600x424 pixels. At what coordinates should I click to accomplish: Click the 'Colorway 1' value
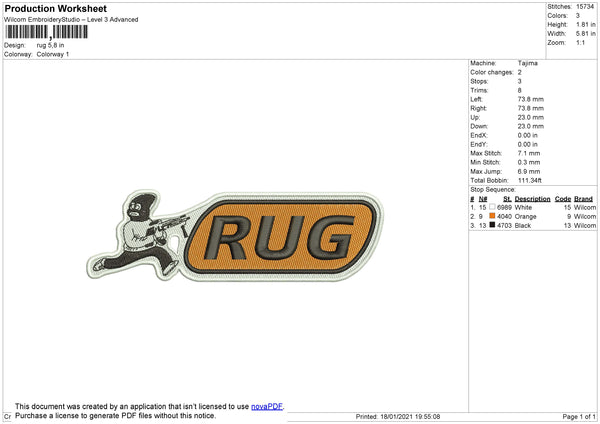(53, 54)
